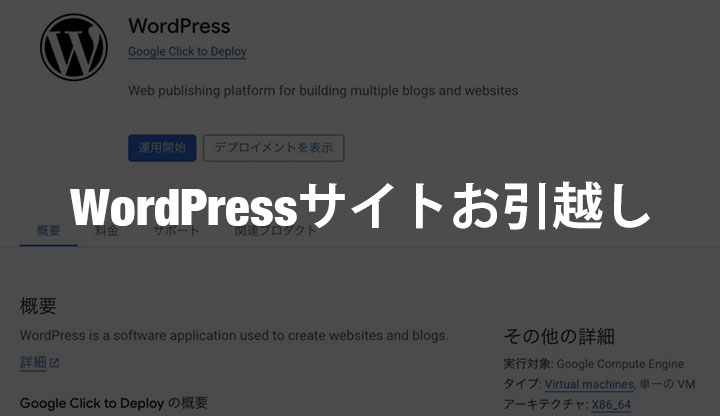Click the external-link icon next to 詳細

pyautogui.click(x=54, y=363)
